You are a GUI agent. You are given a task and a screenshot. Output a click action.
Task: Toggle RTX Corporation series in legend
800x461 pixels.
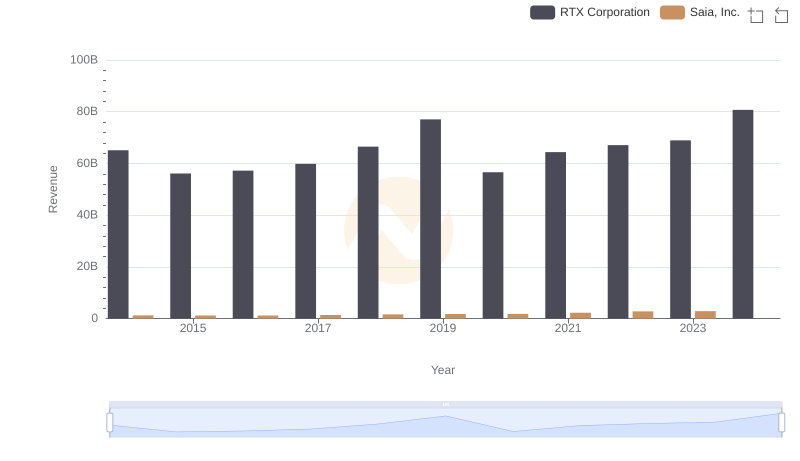coord(590,12)
